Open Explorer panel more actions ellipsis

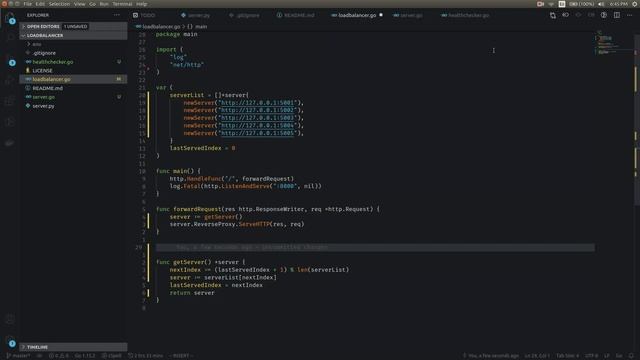(x=117, y=15)
